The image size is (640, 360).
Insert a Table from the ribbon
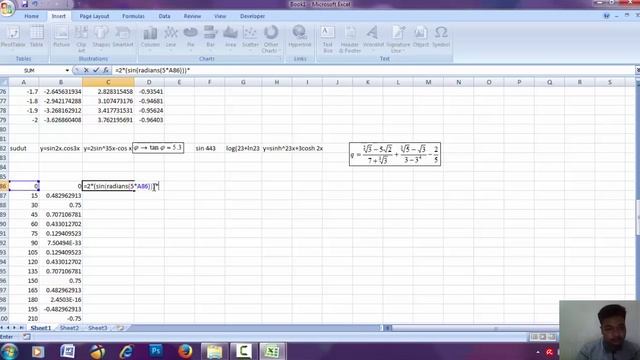tap(36, 37)
